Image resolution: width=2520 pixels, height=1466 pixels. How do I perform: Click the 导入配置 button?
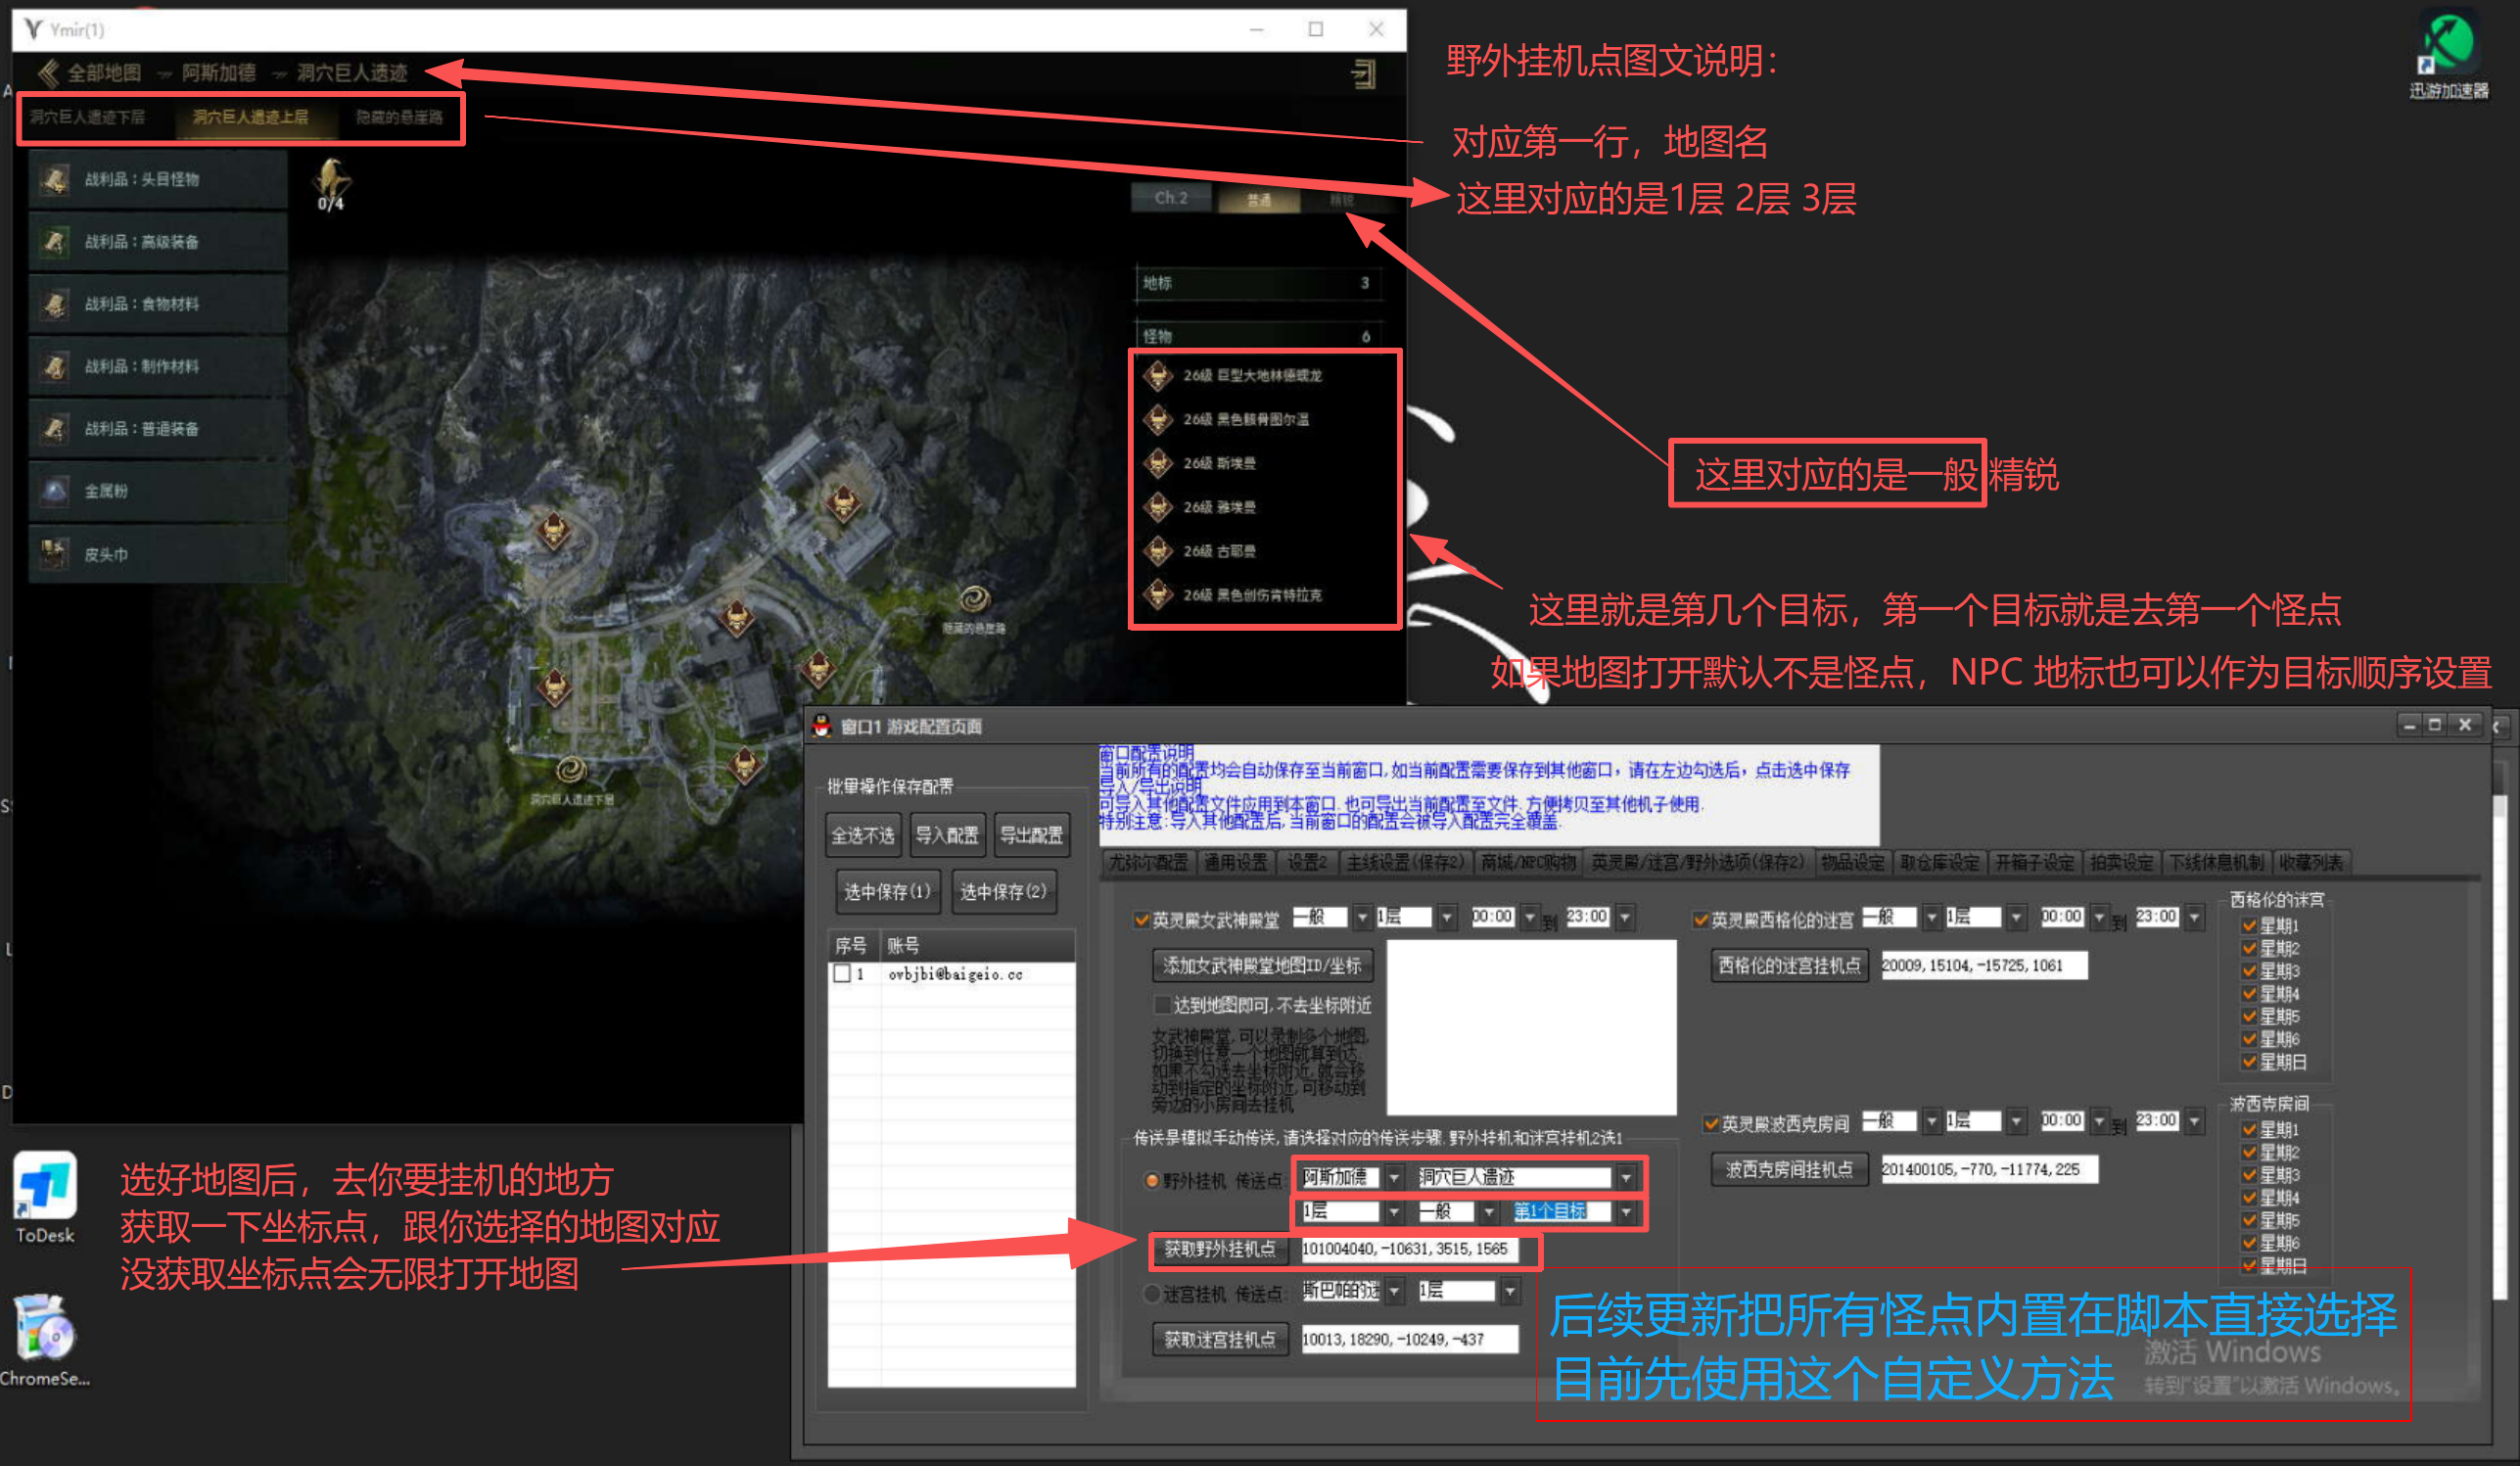(x=946, y=835)
